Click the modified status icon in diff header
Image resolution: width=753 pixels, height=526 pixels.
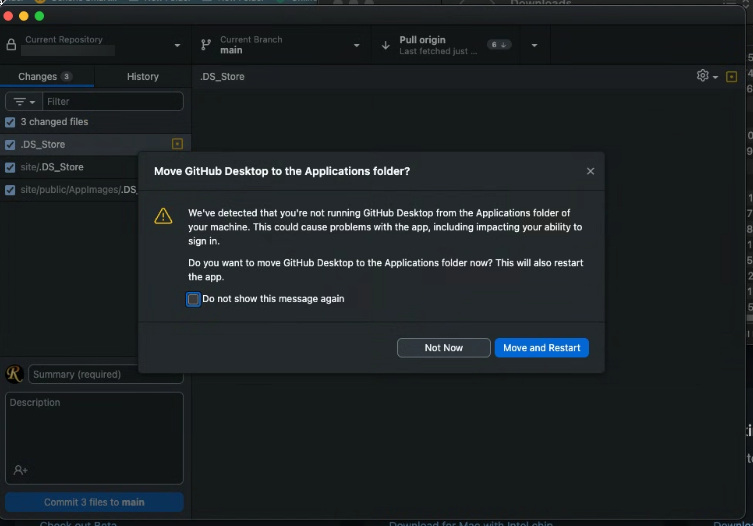click(x=731, y=77)
